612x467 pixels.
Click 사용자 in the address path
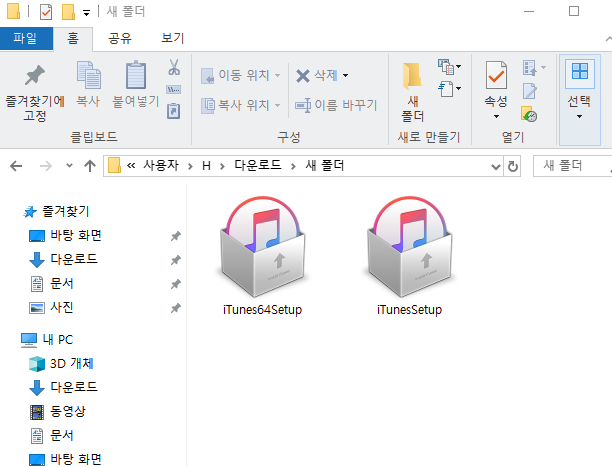click(161, 166)
